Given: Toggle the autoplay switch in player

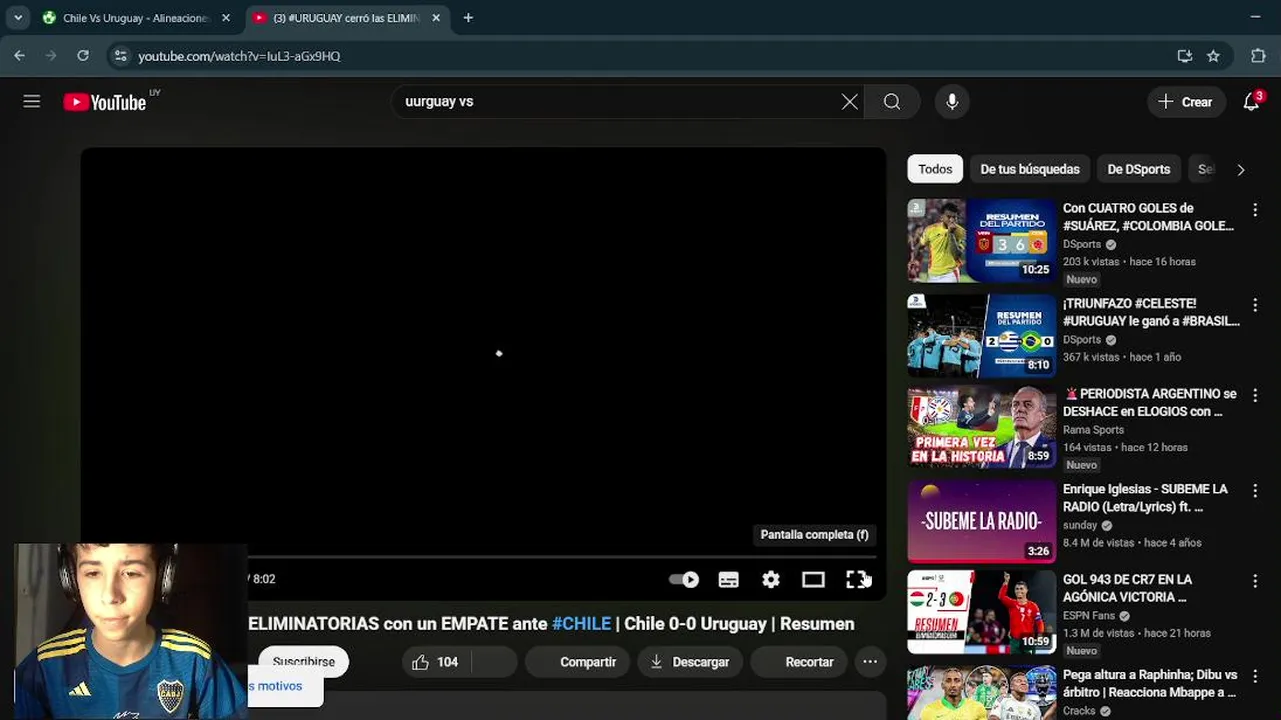Looking at the screenshot, I should (x=684, y=579).
